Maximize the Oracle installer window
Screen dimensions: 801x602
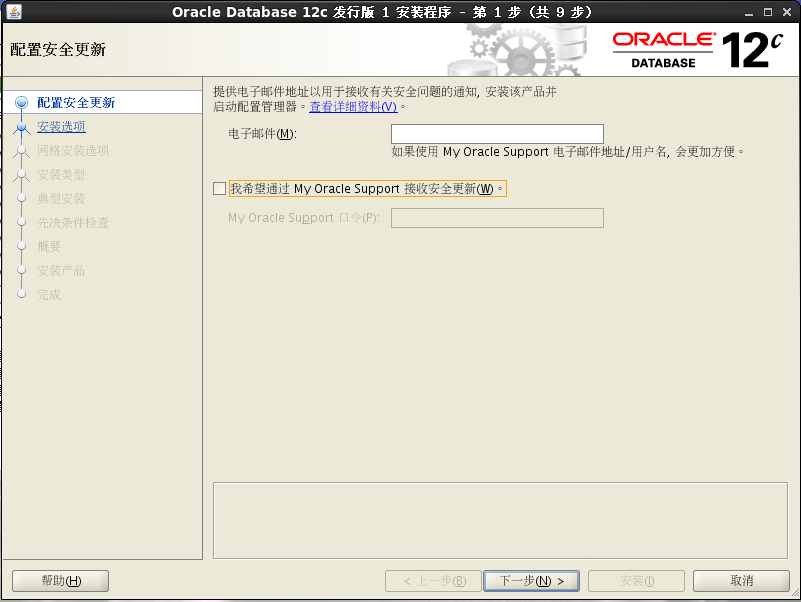point(768,12)
